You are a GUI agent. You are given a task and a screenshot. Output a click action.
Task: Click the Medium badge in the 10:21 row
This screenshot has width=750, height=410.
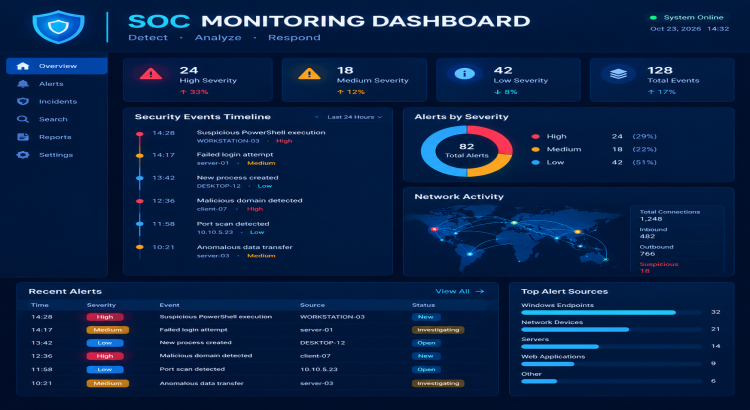tap(108, 383)
